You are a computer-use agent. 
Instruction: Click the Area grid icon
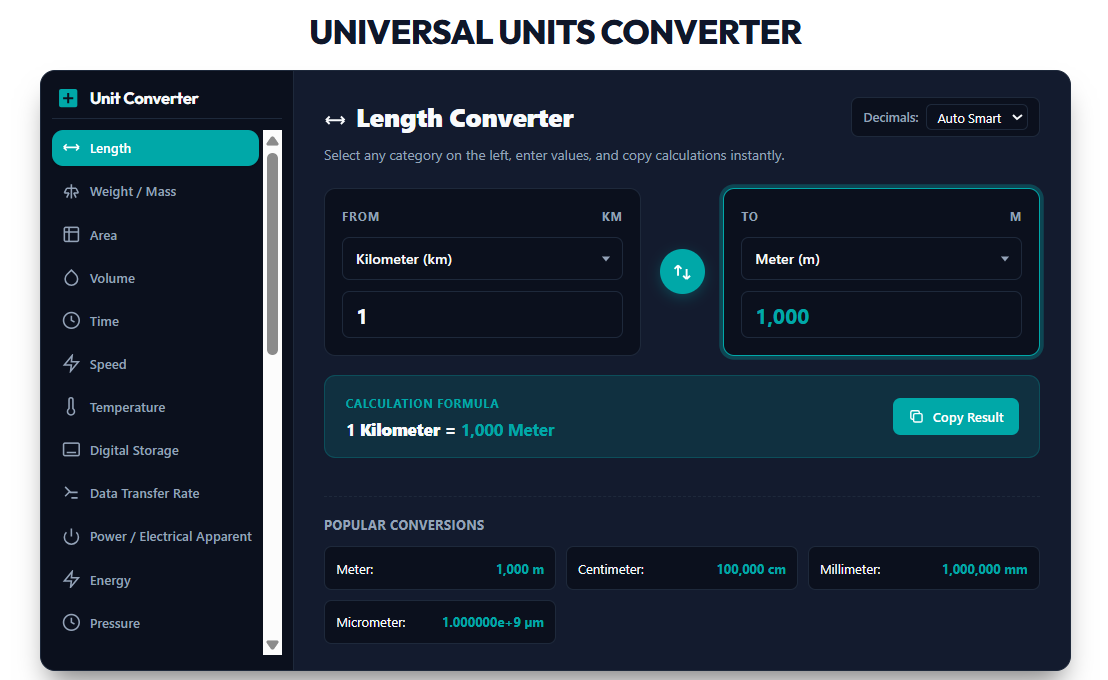click(71, 235)
